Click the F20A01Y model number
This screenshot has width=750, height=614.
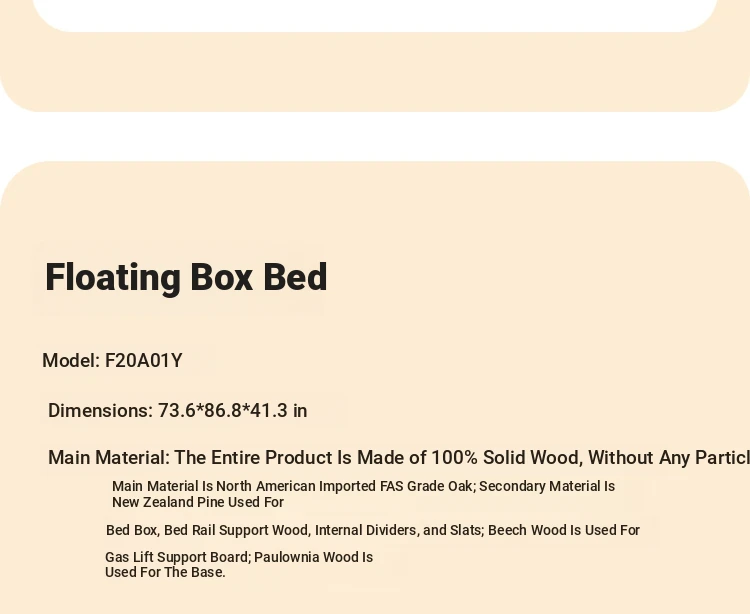coord(143,361)
